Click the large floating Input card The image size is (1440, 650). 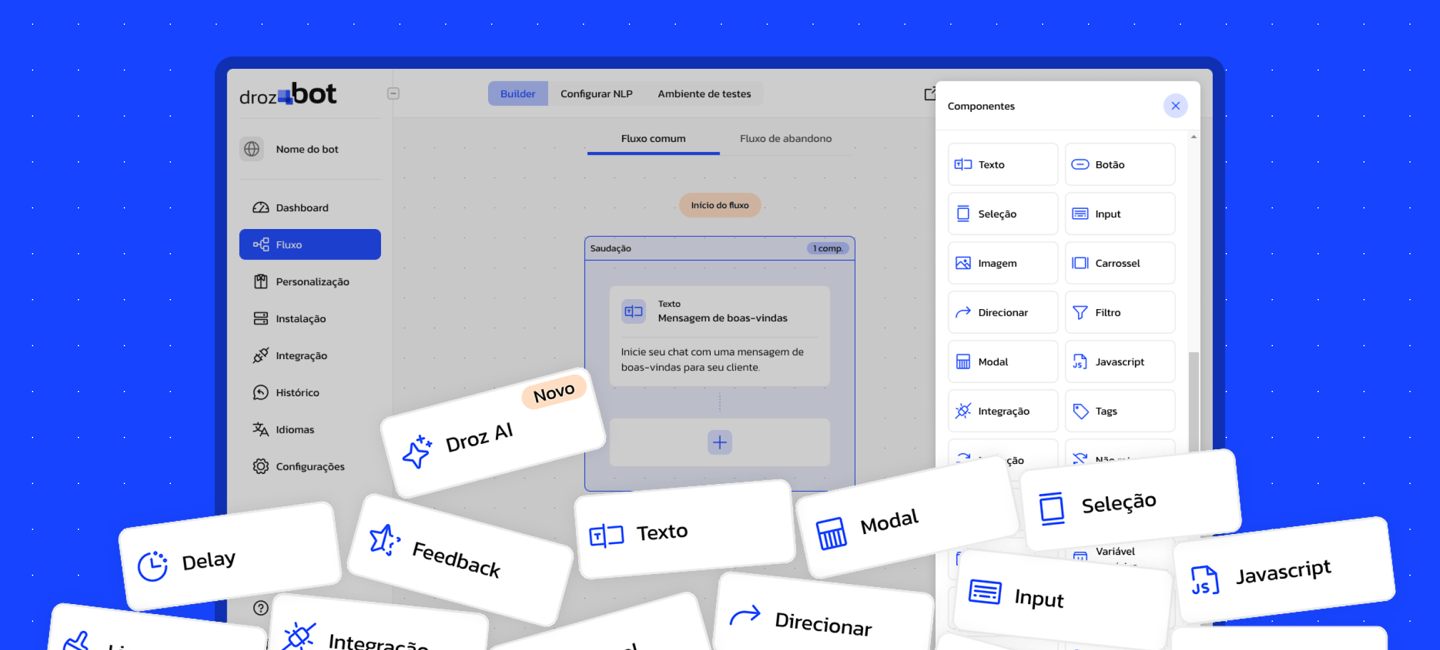[1061, 597]
